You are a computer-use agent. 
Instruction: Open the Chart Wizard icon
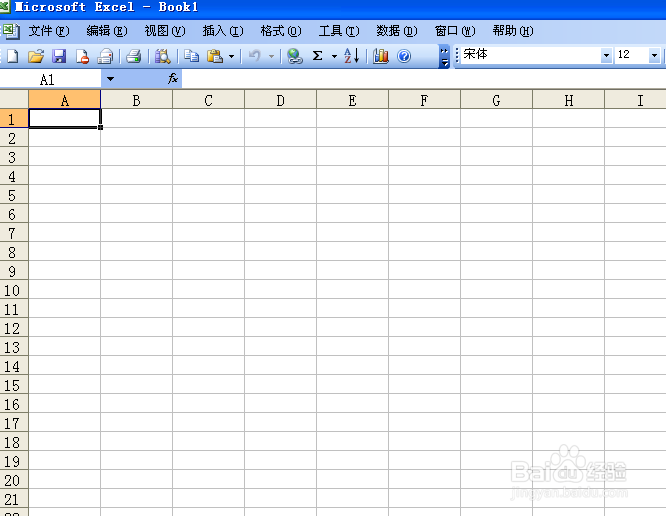(381, 56)
